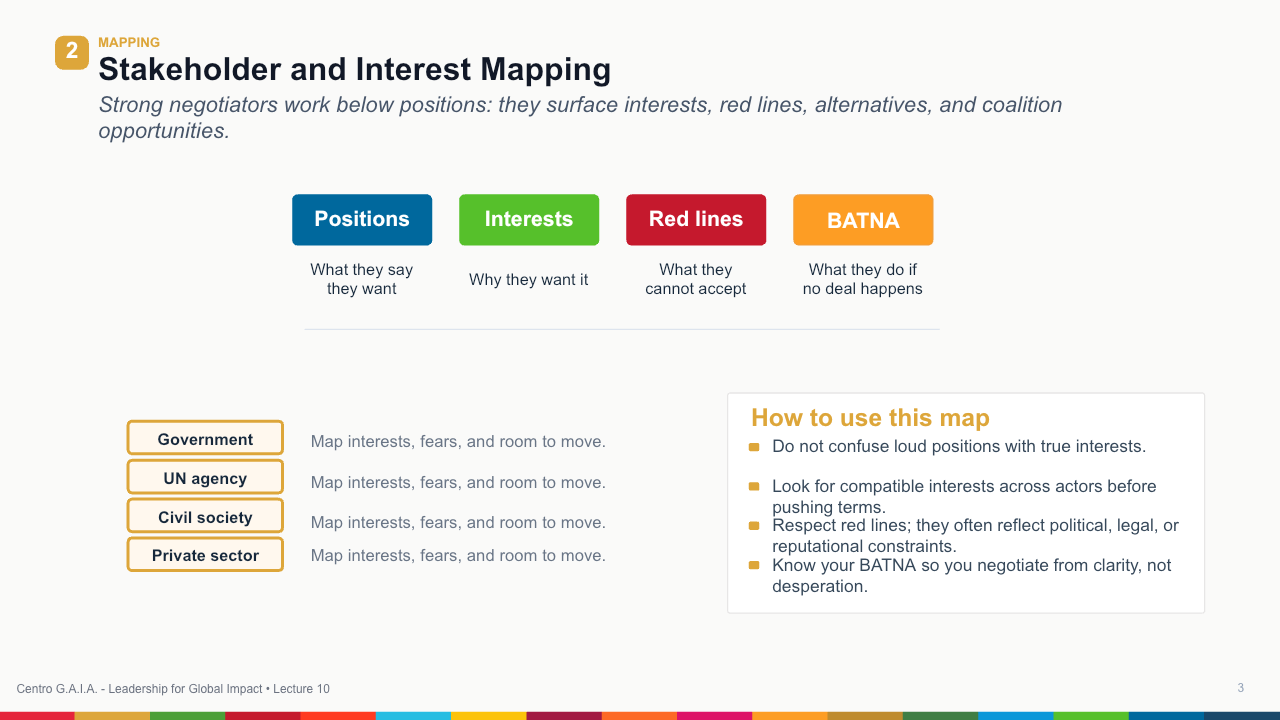Click bullet marker beside 'Respect red lines'

754,526
